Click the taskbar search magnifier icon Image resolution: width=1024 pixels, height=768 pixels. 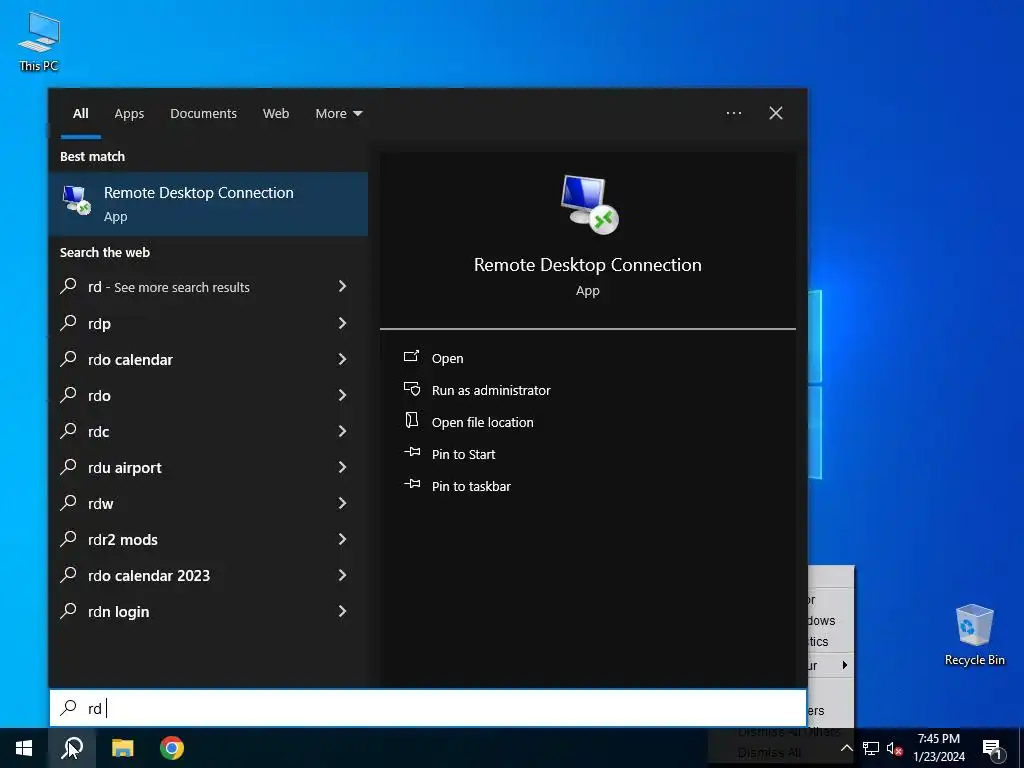click(x=72, y=748)
